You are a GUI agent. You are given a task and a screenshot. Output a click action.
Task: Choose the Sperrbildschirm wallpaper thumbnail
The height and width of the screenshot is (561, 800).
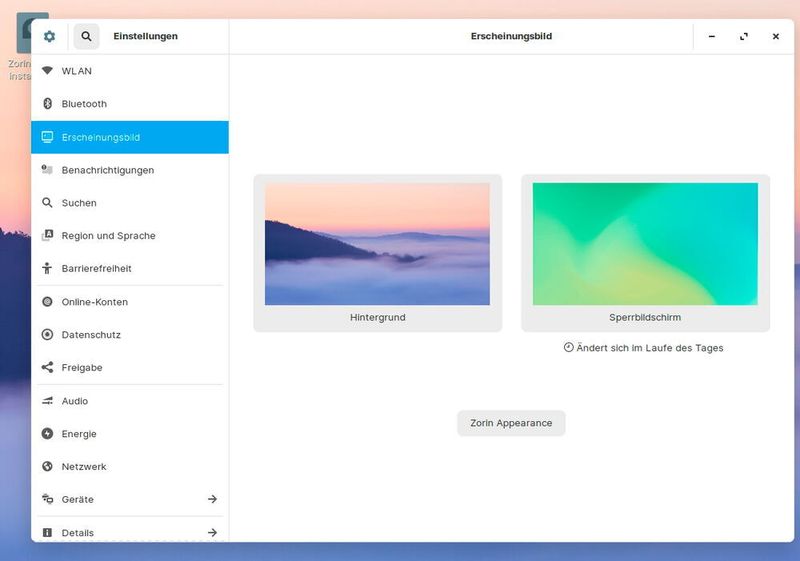pos(645,244)
